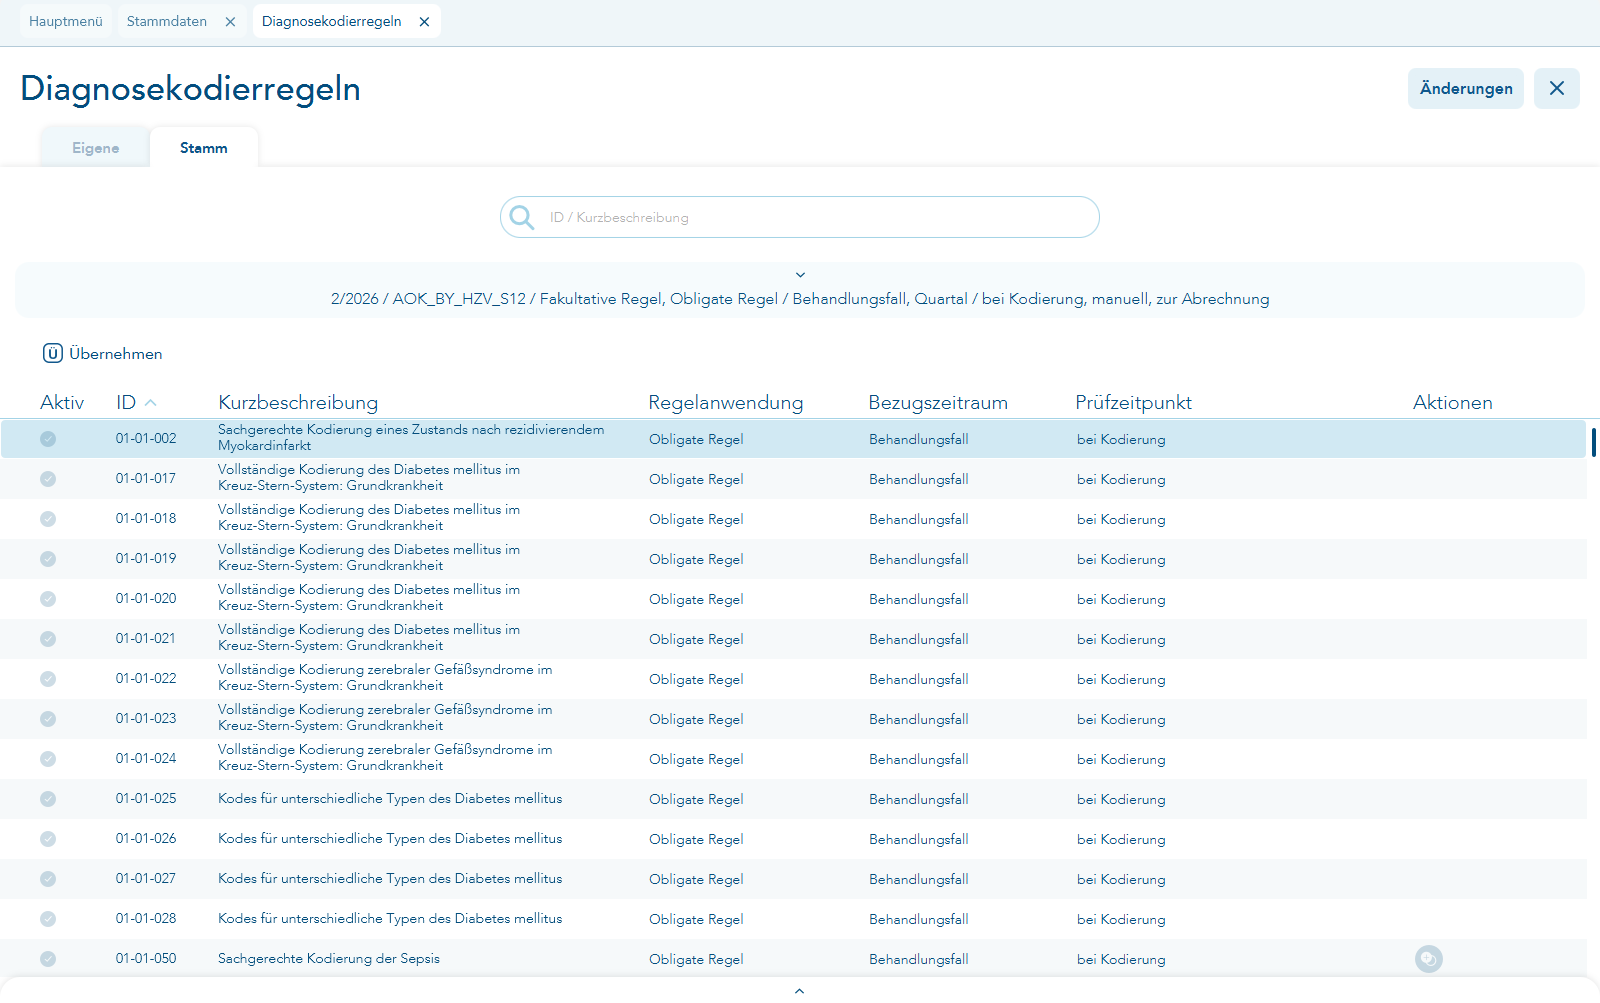Click the Änderungen button
The image size is (1600, 1003).
(x=1465, y=88)
